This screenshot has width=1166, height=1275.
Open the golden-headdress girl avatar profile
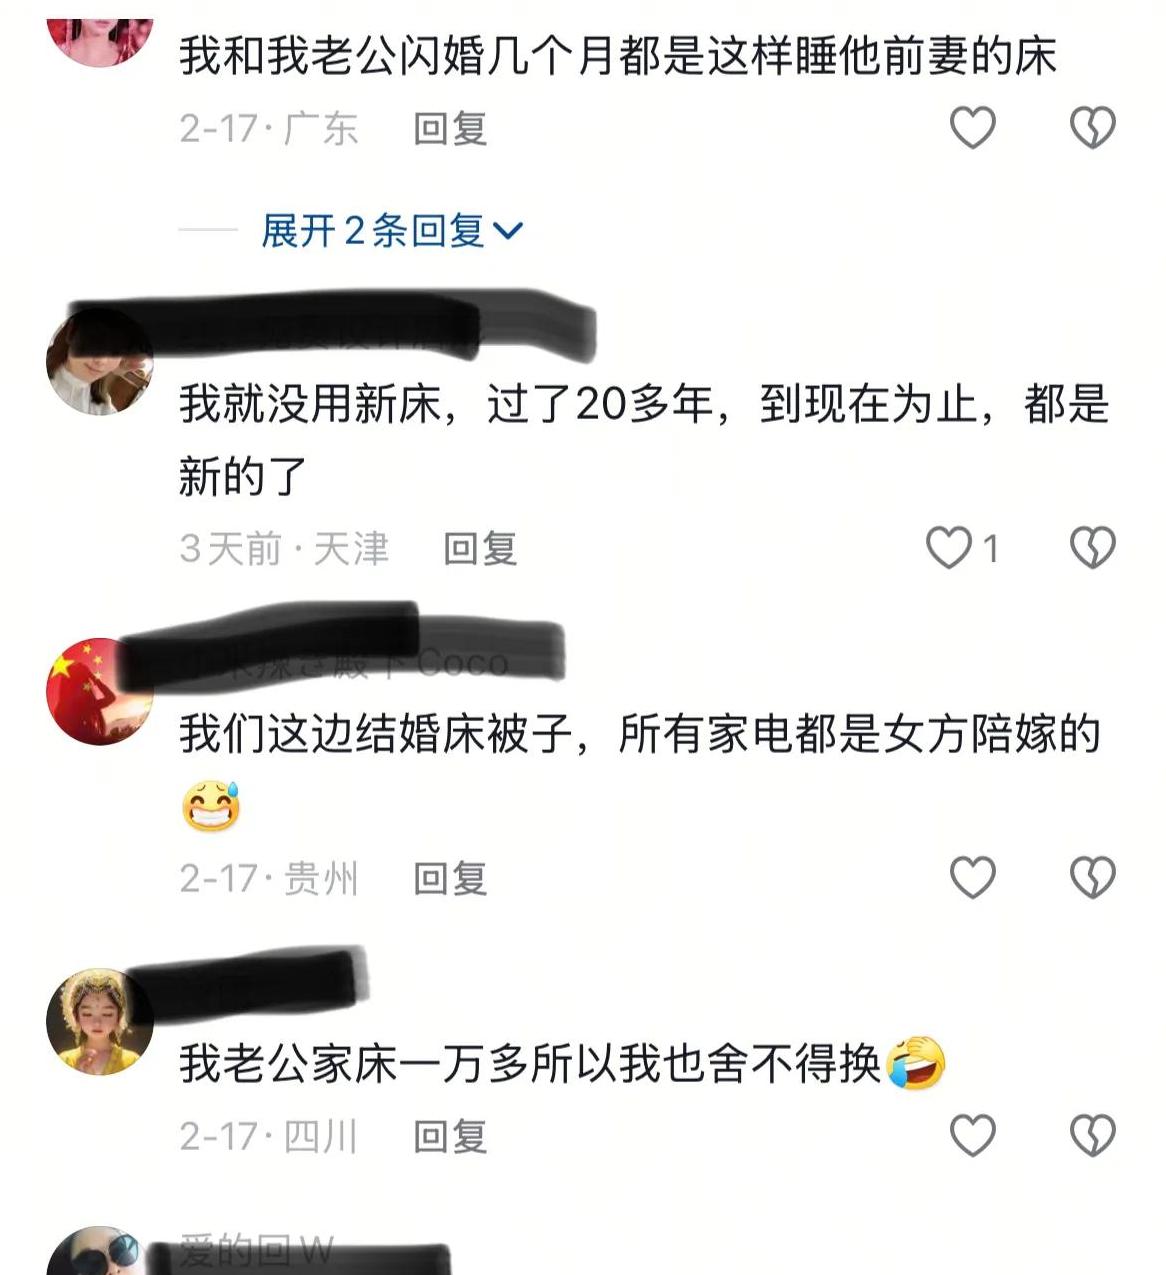(99, 1021)
